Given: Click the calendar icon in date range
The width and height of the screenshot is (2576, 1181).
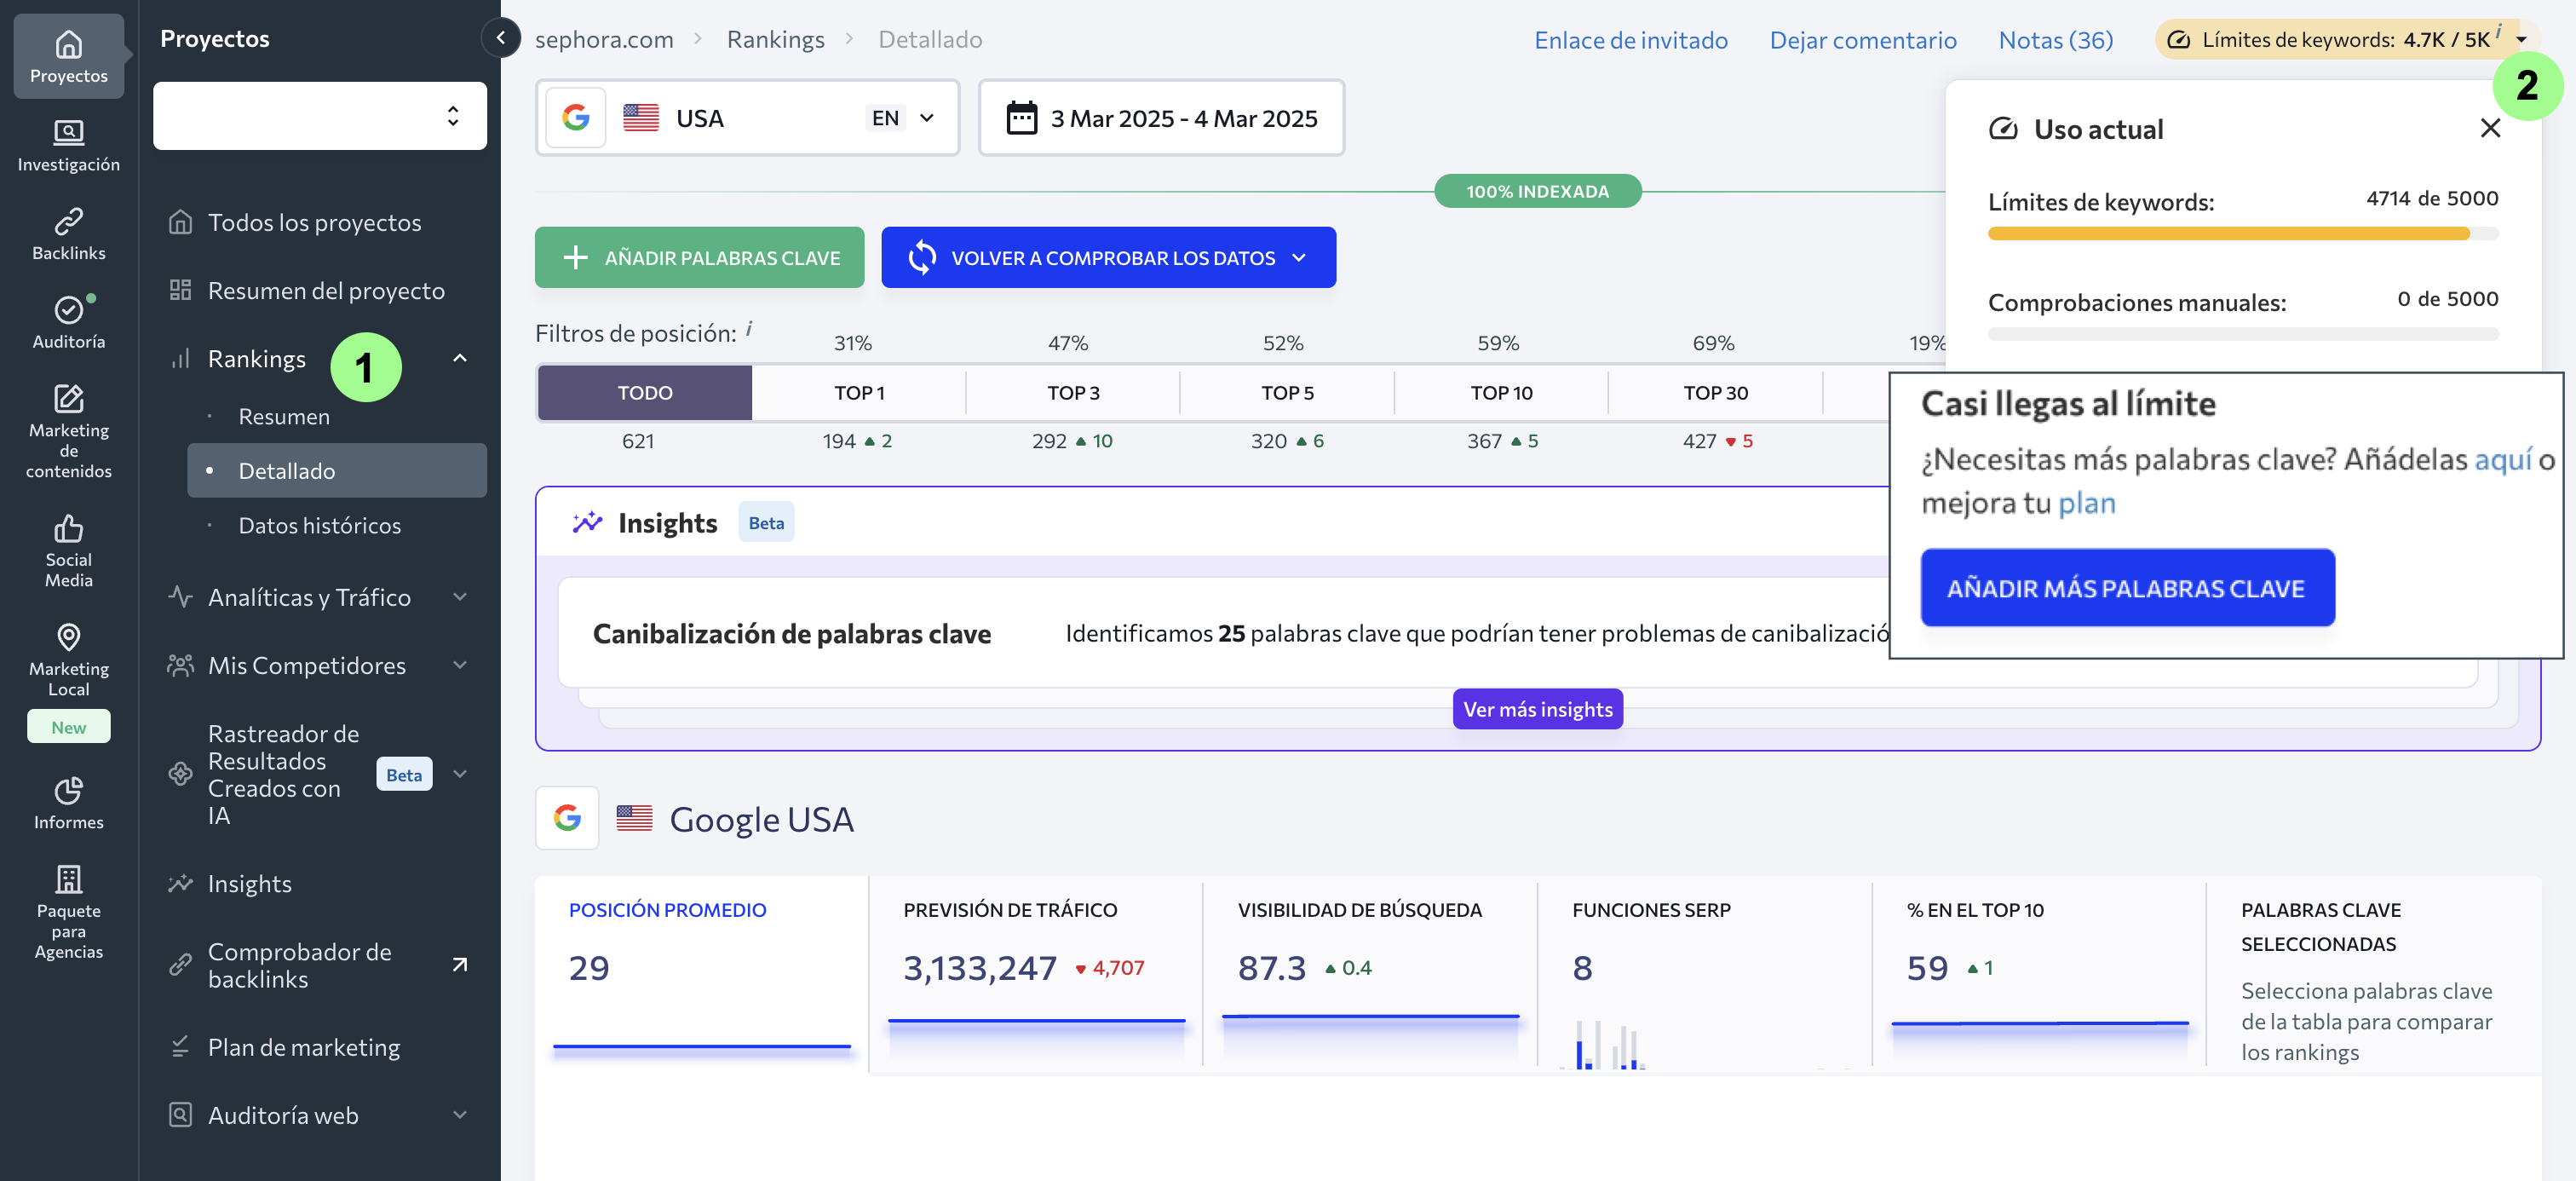Looking at the screenshot, I should click(1021, 118).
